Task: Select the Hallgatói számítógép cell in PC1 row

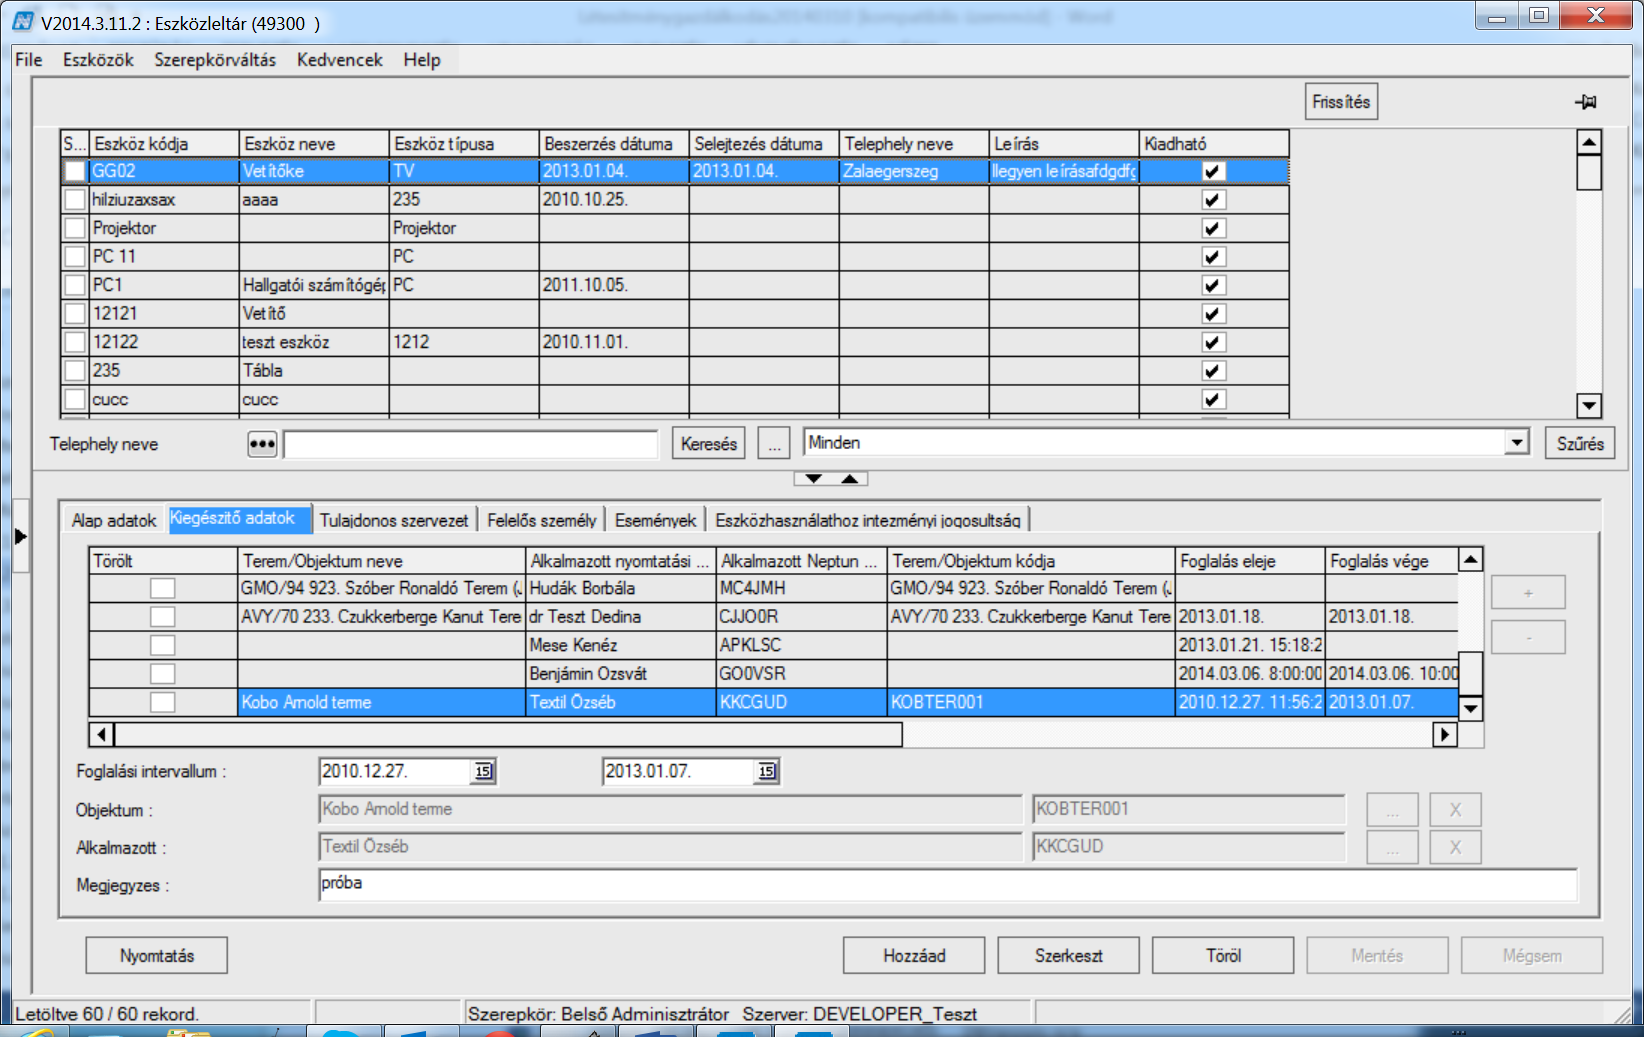Action: (314, 285)
